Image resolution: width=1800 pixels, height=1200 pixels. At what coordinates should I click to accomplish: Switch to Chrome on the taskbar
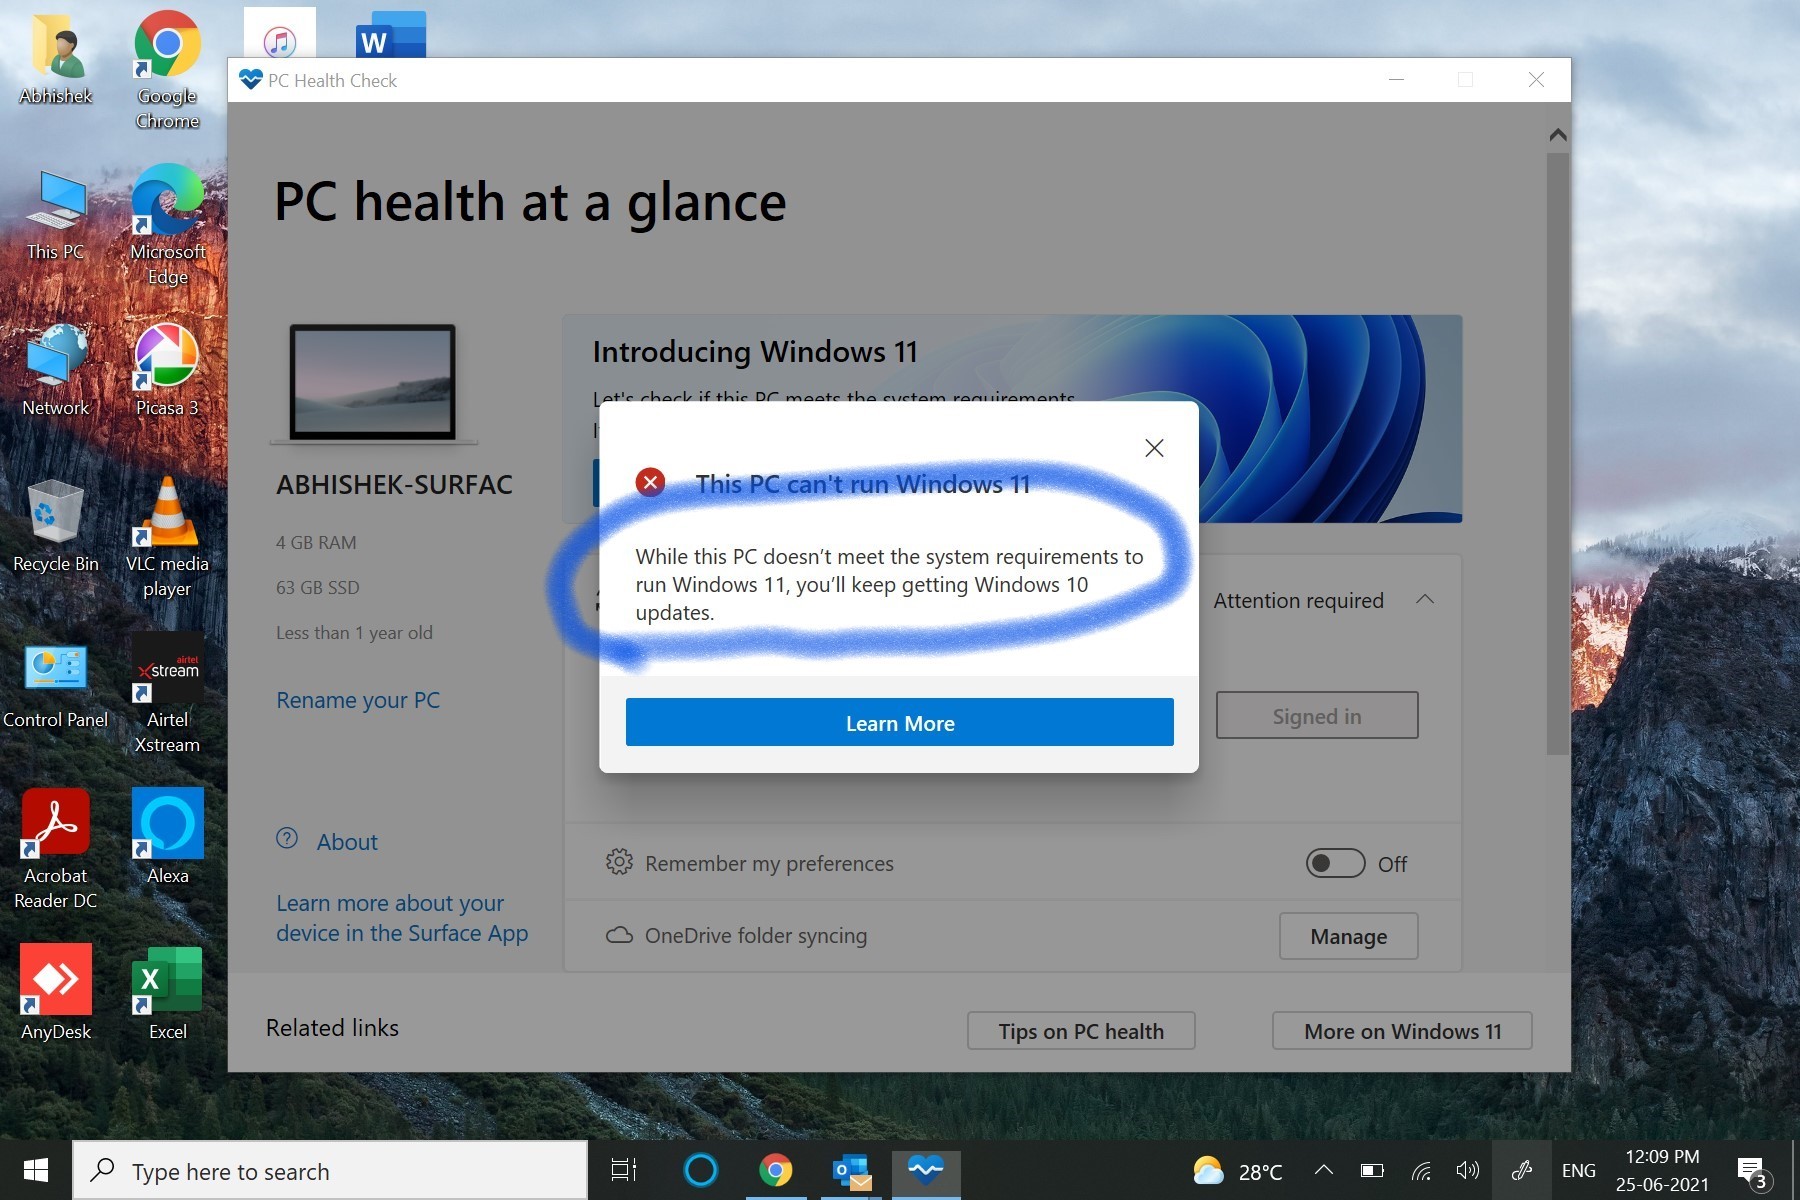point(776,1170)
